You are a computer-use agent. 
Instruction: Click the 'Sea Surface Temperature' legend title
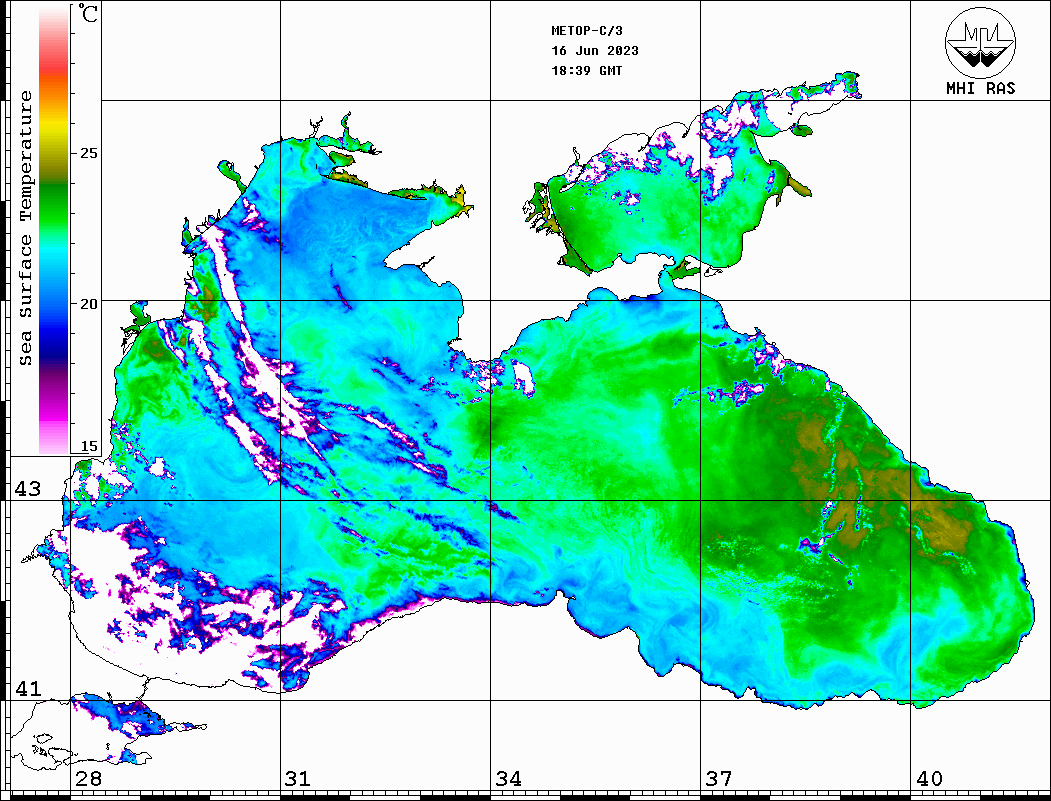pos(26,229)
